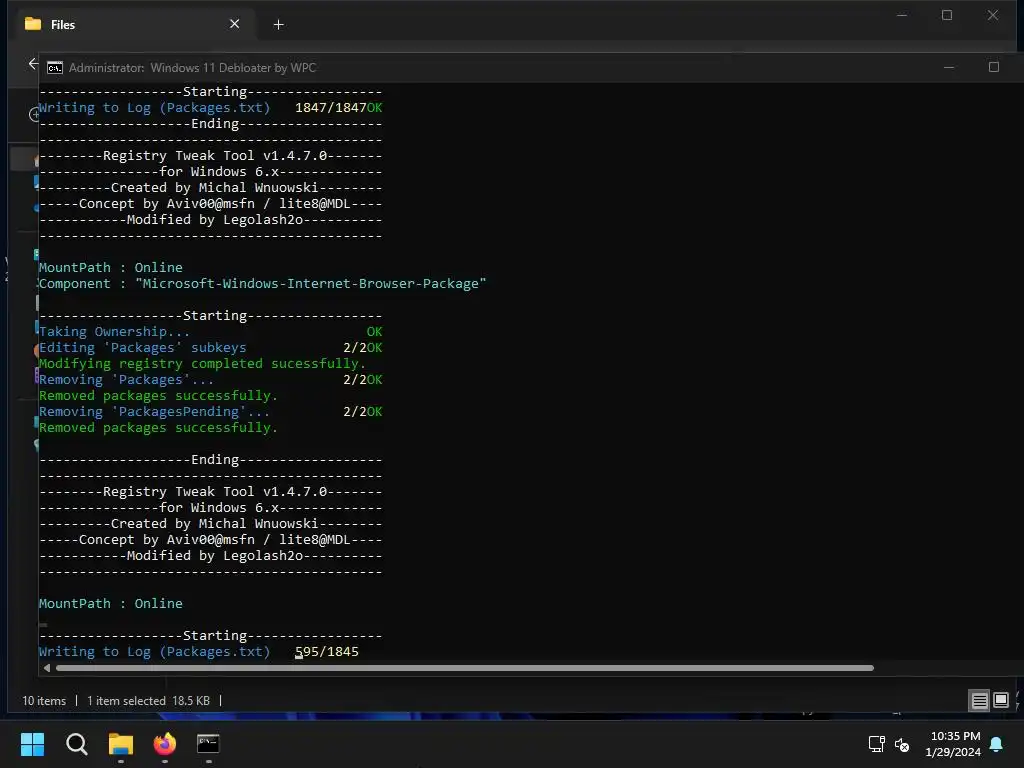Minimize the File Explorer window
The width and height of the screenshot is (1024, 768).
(x=902, y=15)
